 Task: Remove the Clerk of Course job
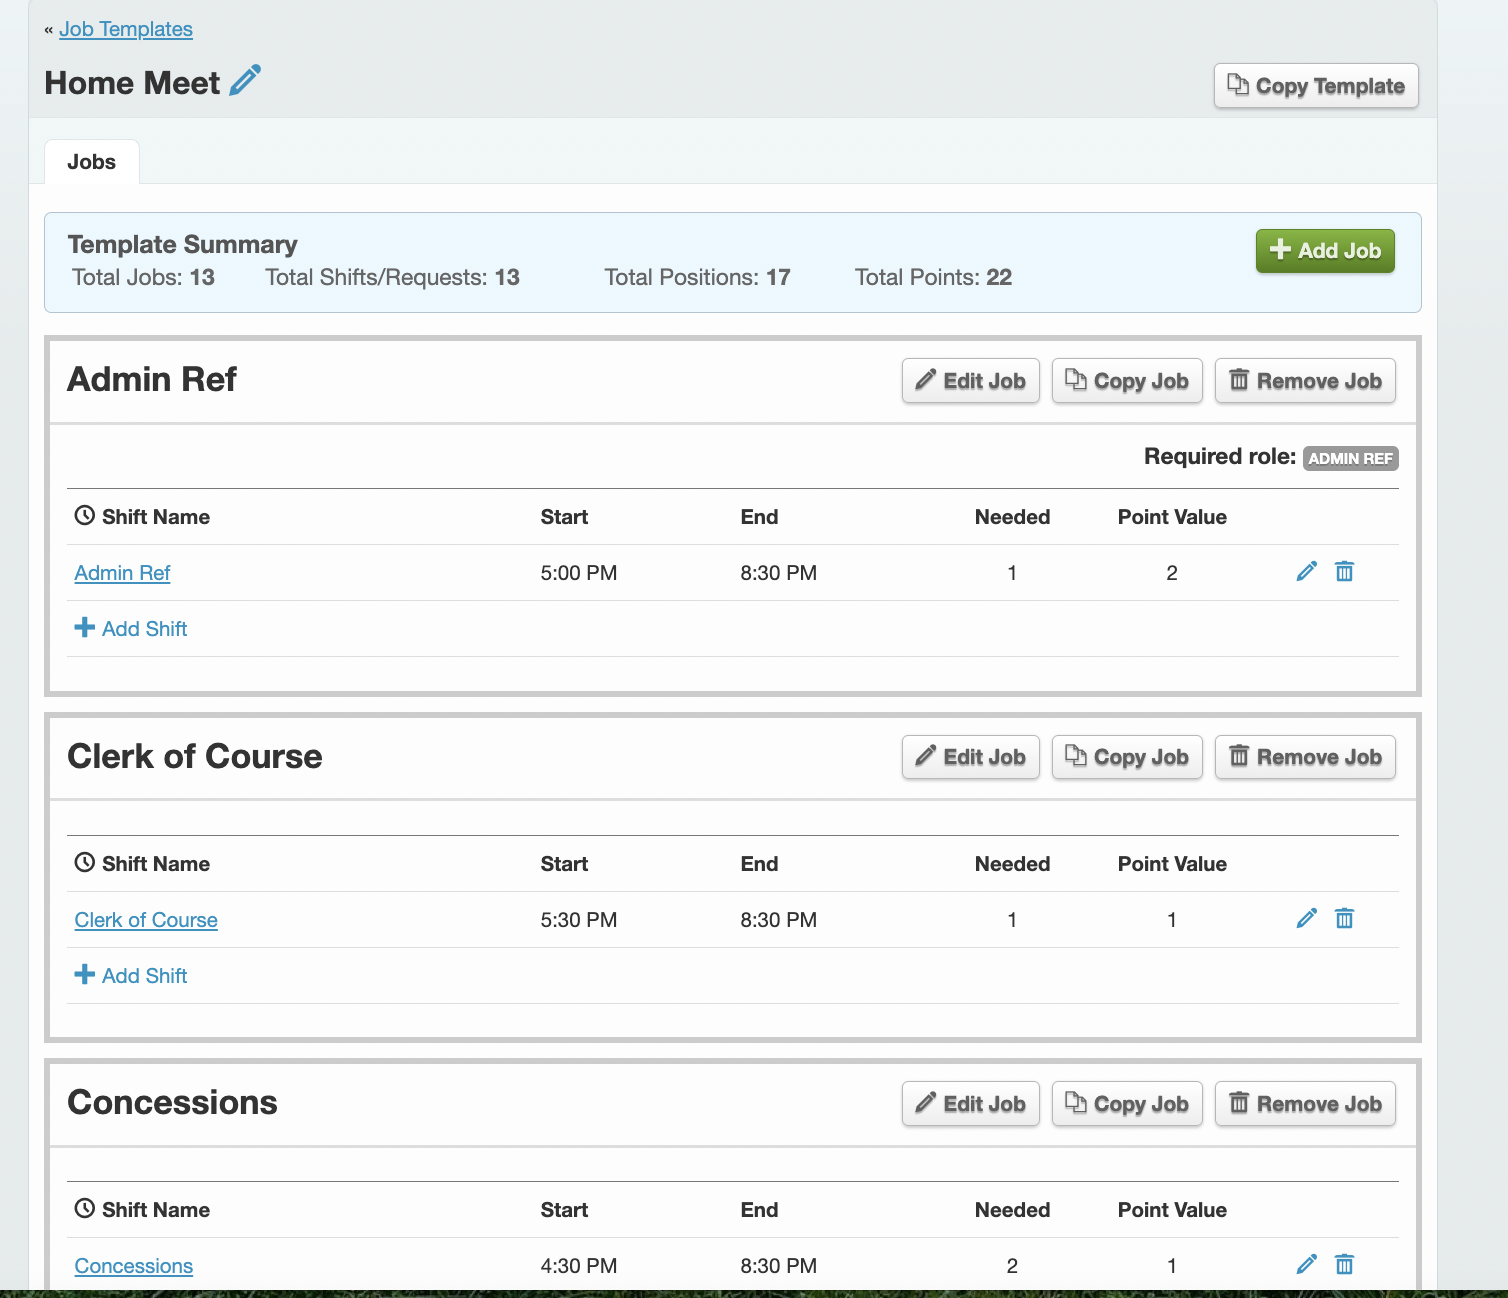pyautogui.click(x=1304, y=757)
